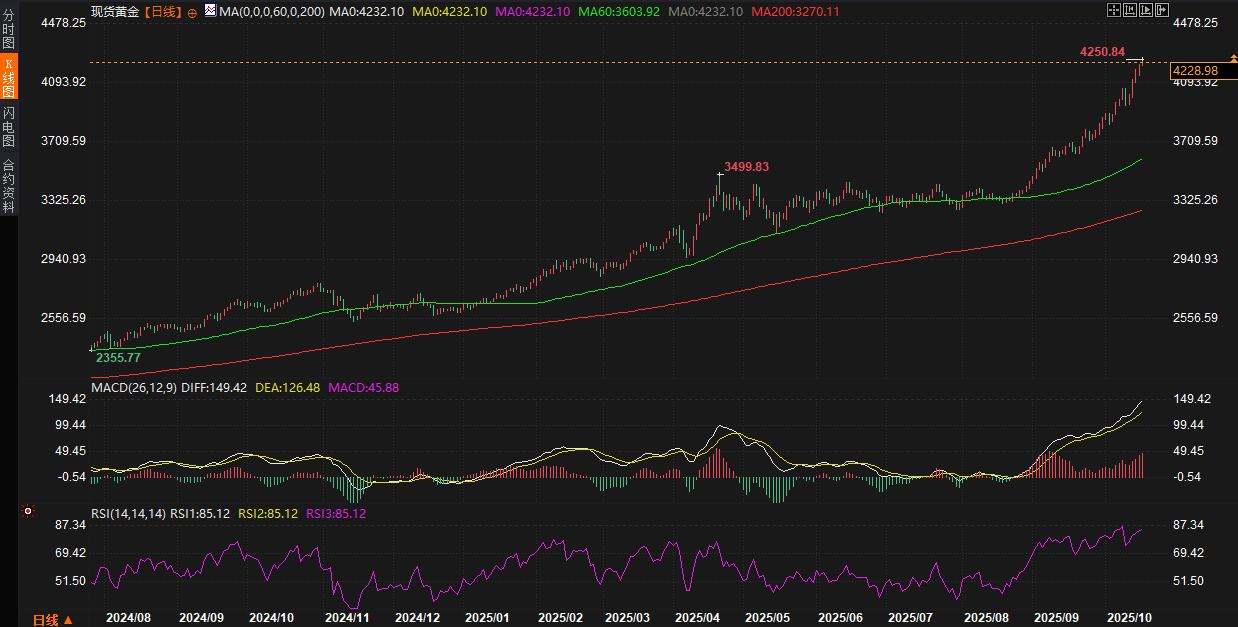Screen dimensions: 1238x627
Task: Click the rightmost top-right toolbar icon with arrow
Action: point(1162,10)
